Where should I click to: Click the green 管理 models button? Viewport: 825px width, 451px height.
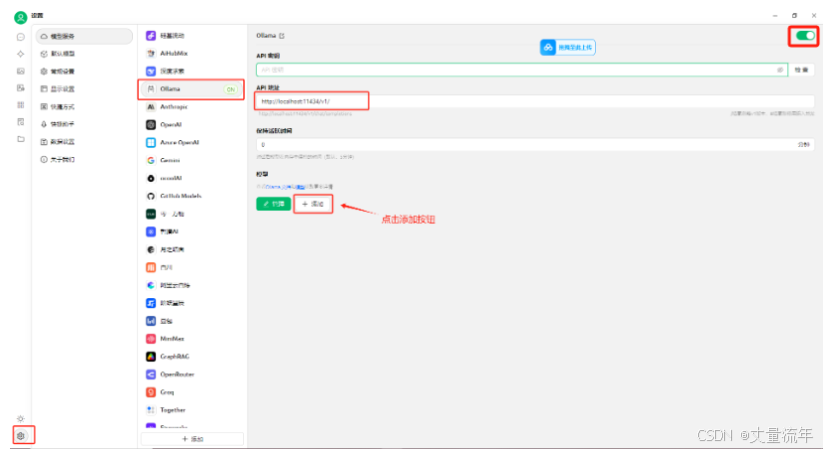click(274, 204)
